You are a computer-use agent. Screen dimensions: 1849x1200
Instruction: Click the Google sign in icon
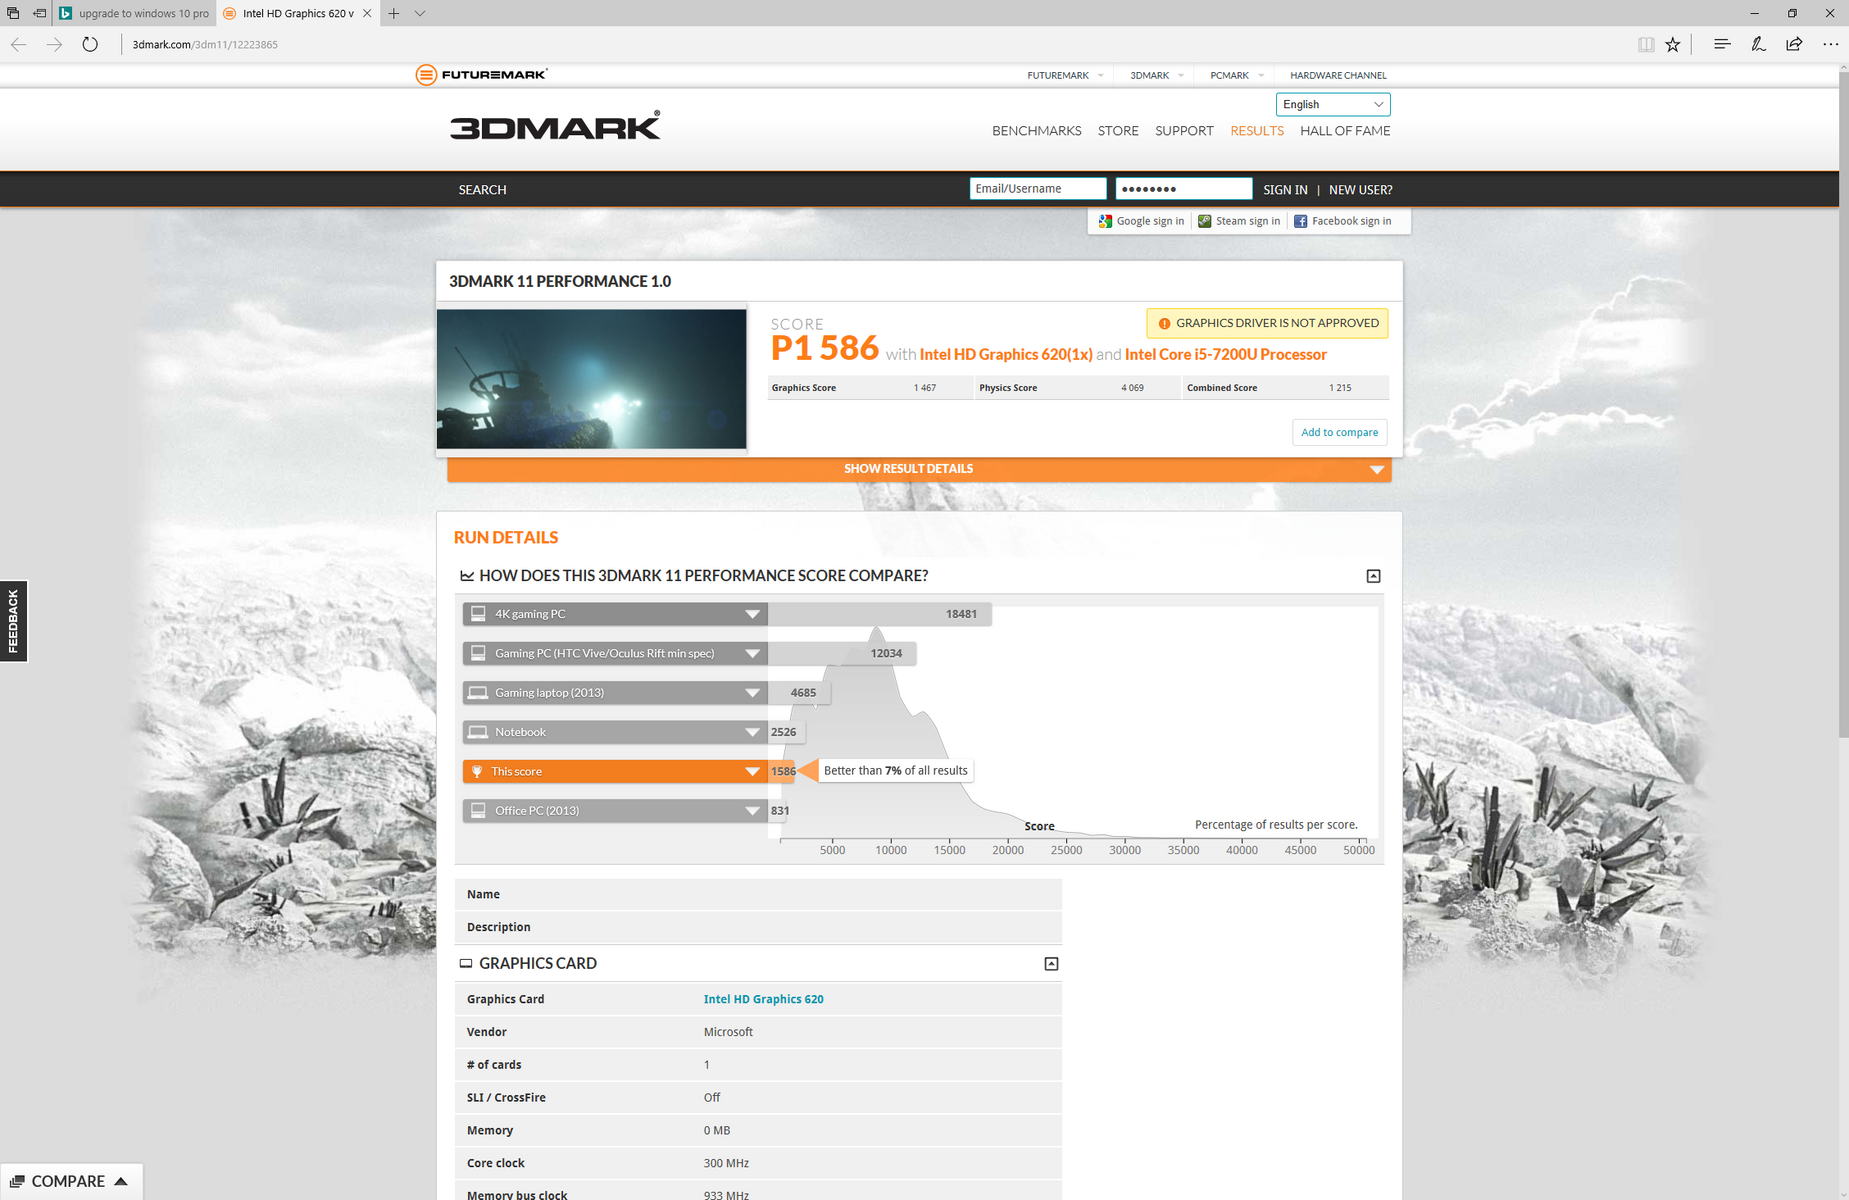1105,221
